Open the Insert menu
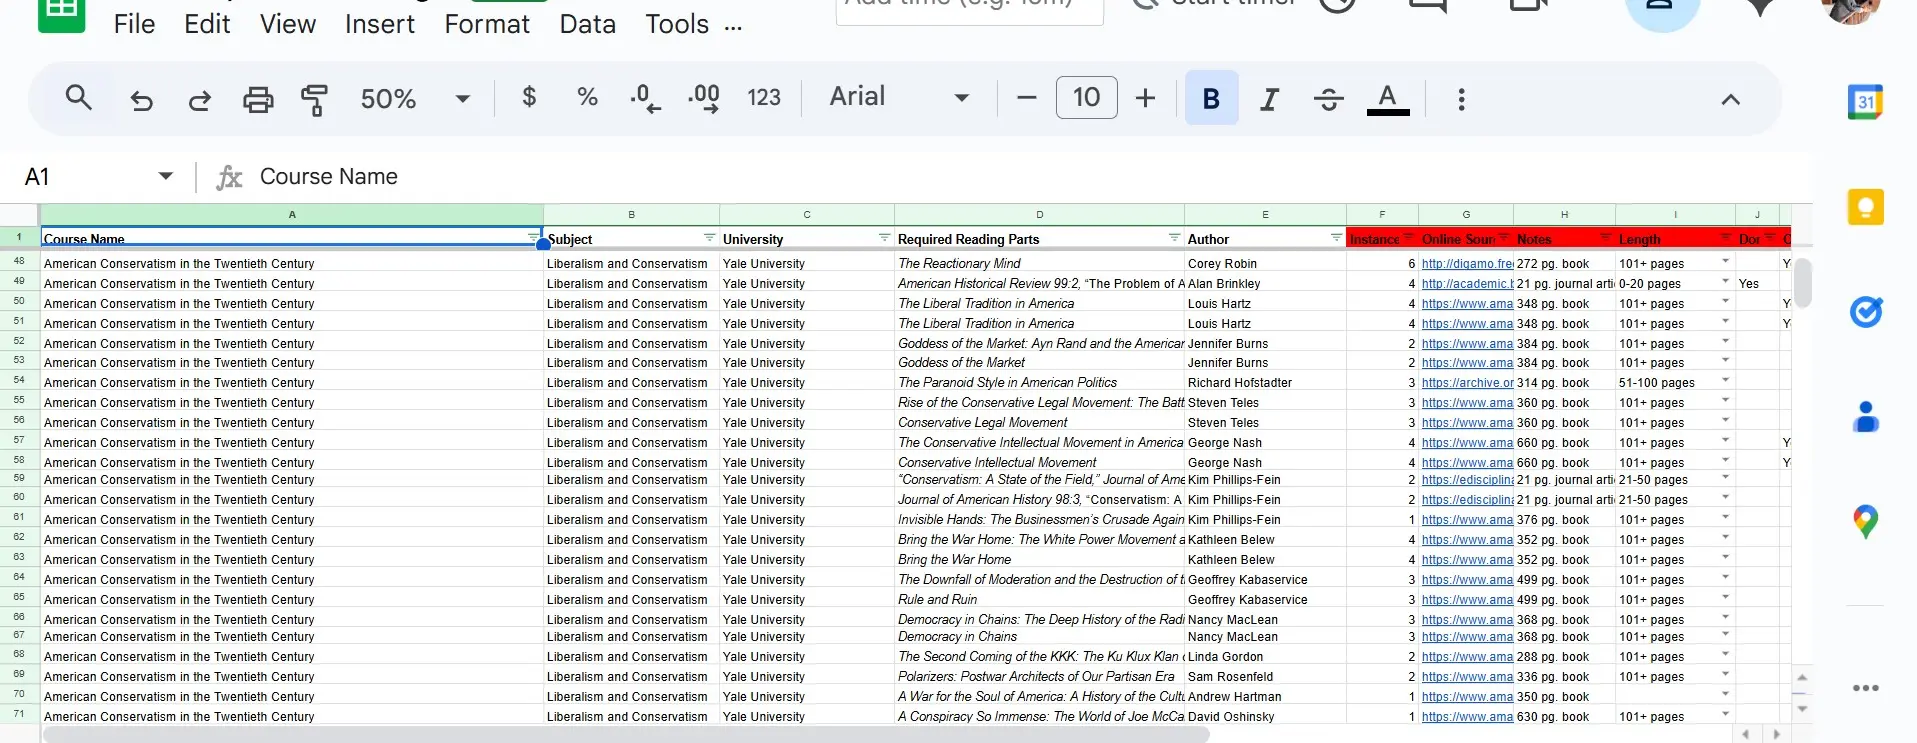Image resolution: width=1917 pixels, height=743 pixels. coord(380,24)
